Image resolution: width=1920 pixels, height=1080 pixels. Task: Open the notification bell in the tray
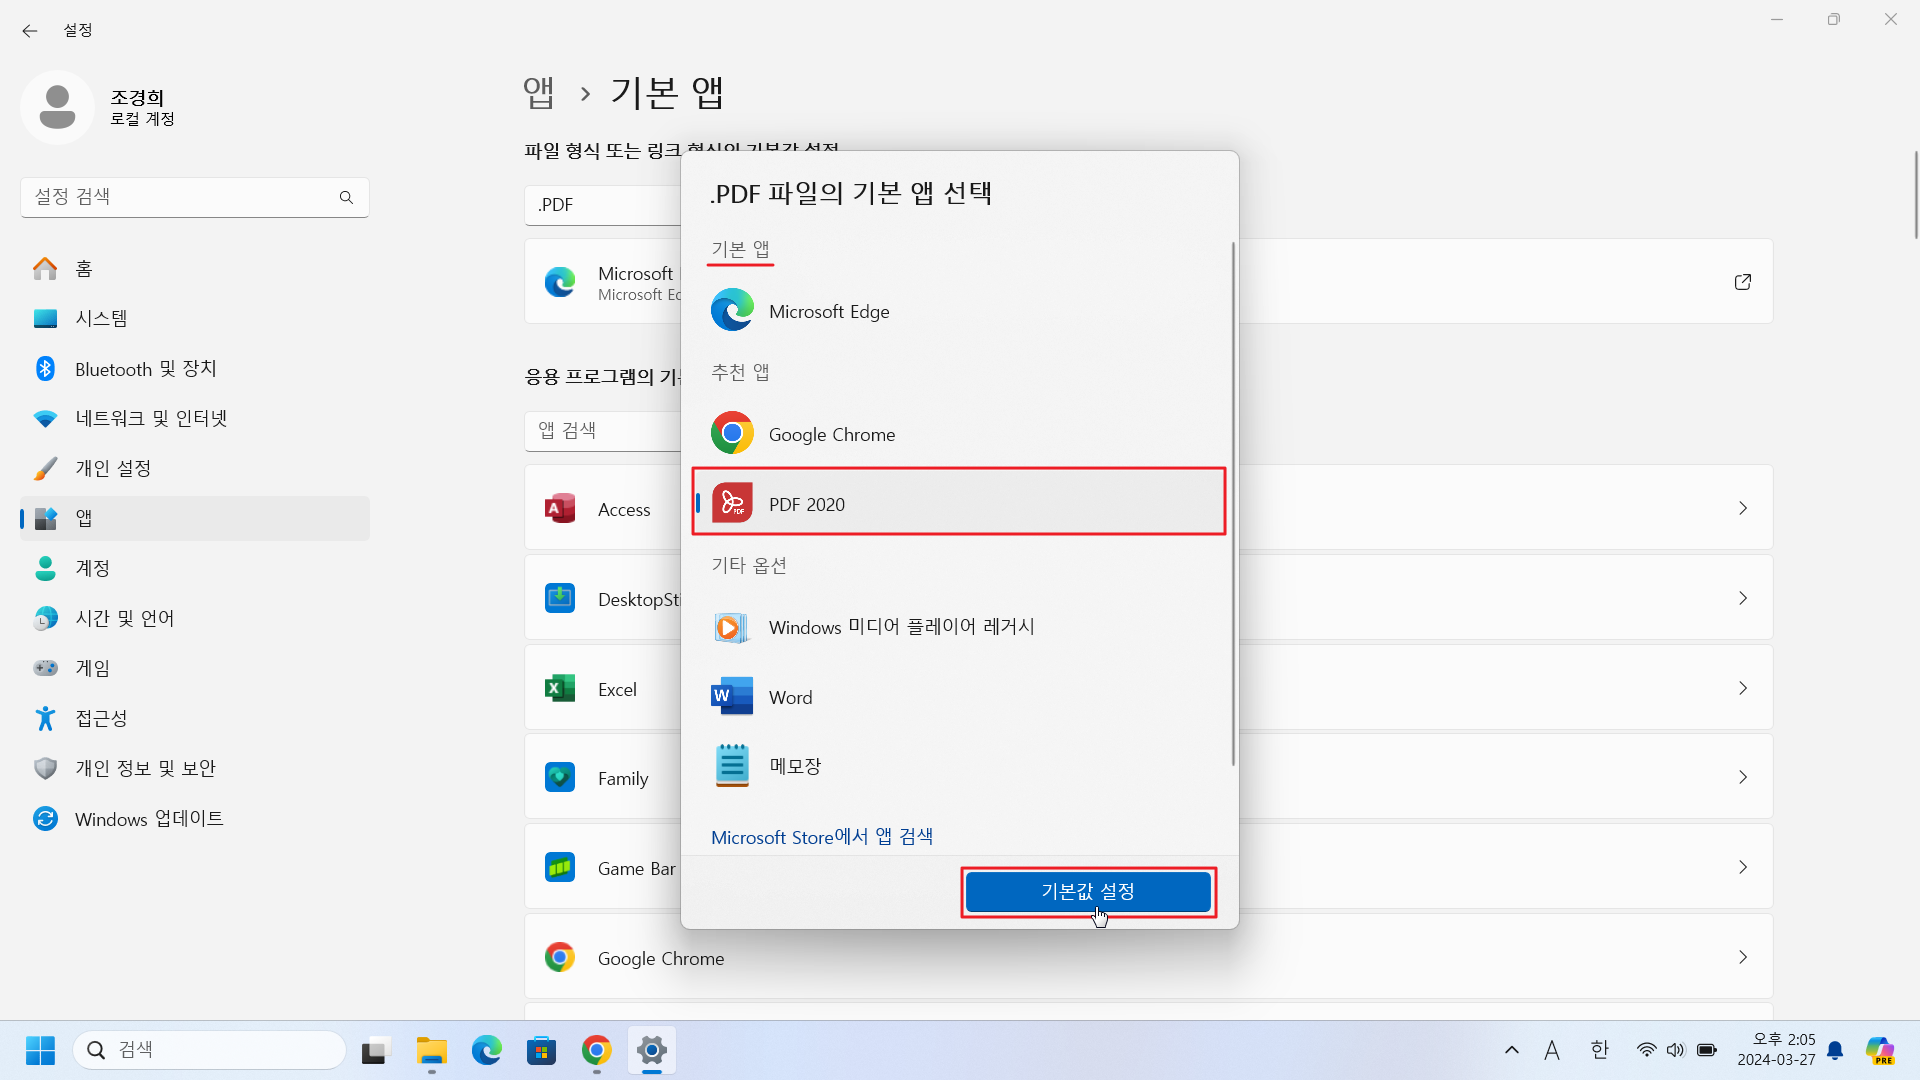coord(1835,1050)
